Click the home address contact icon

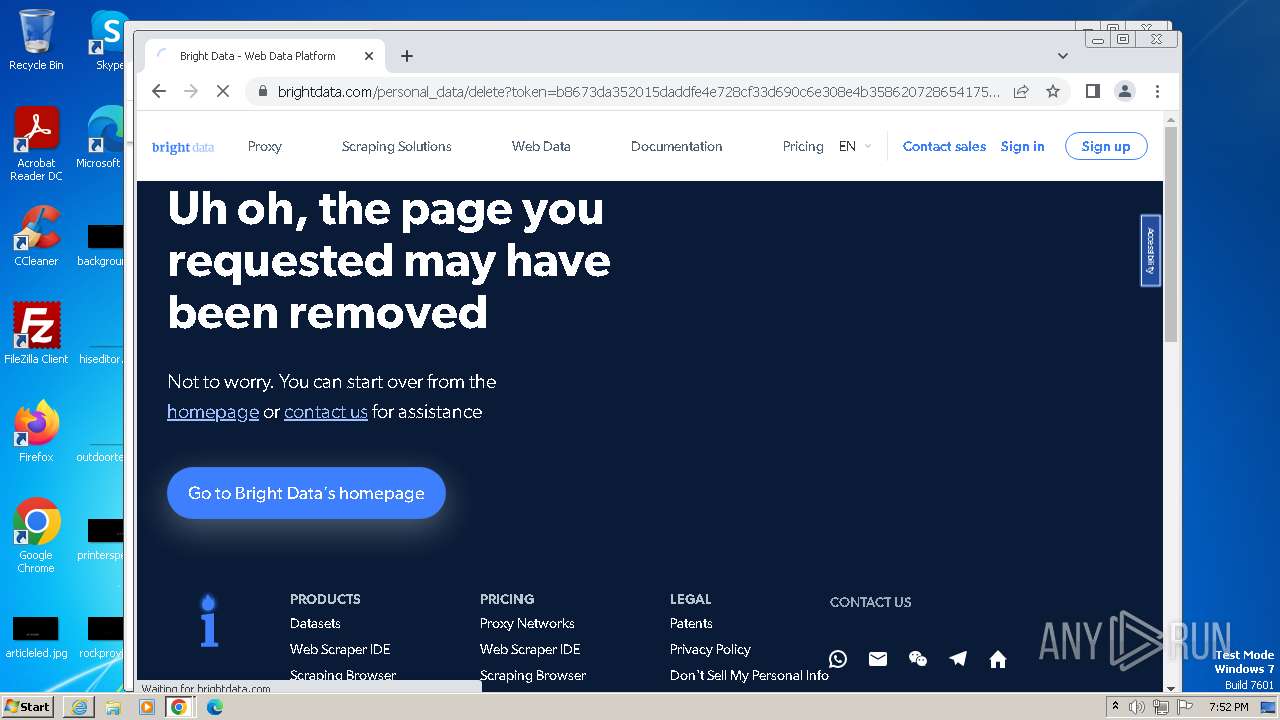pos(998,659)
